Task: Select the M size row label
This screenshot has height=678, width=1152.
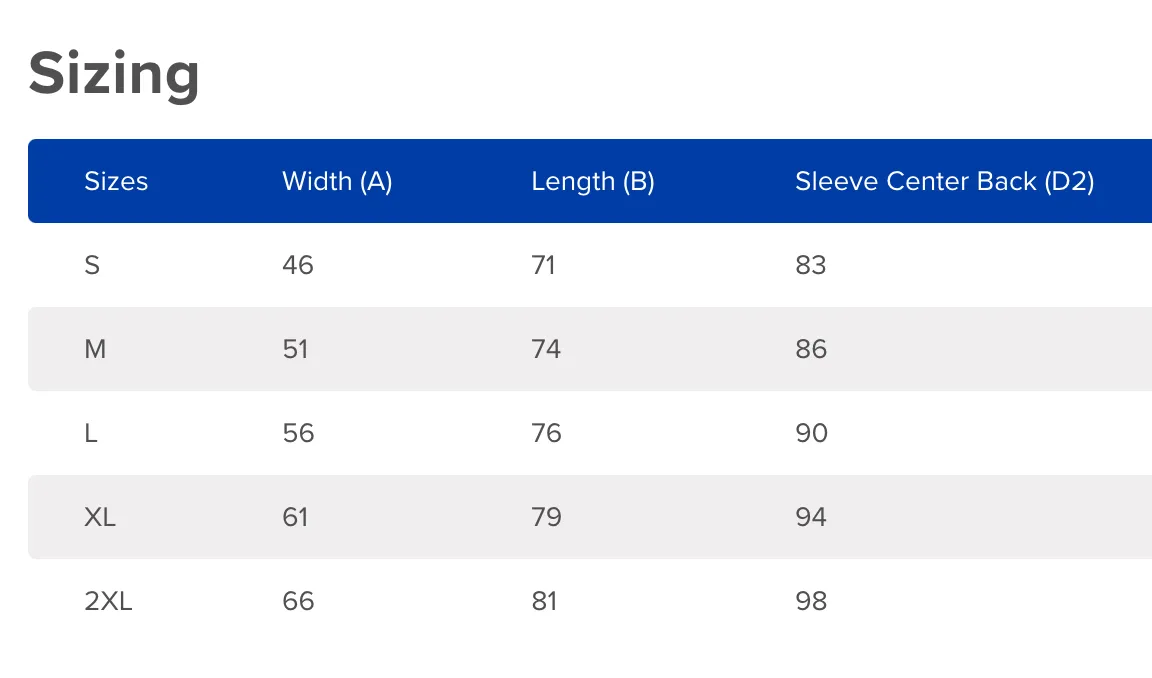Action: [96, 349]
